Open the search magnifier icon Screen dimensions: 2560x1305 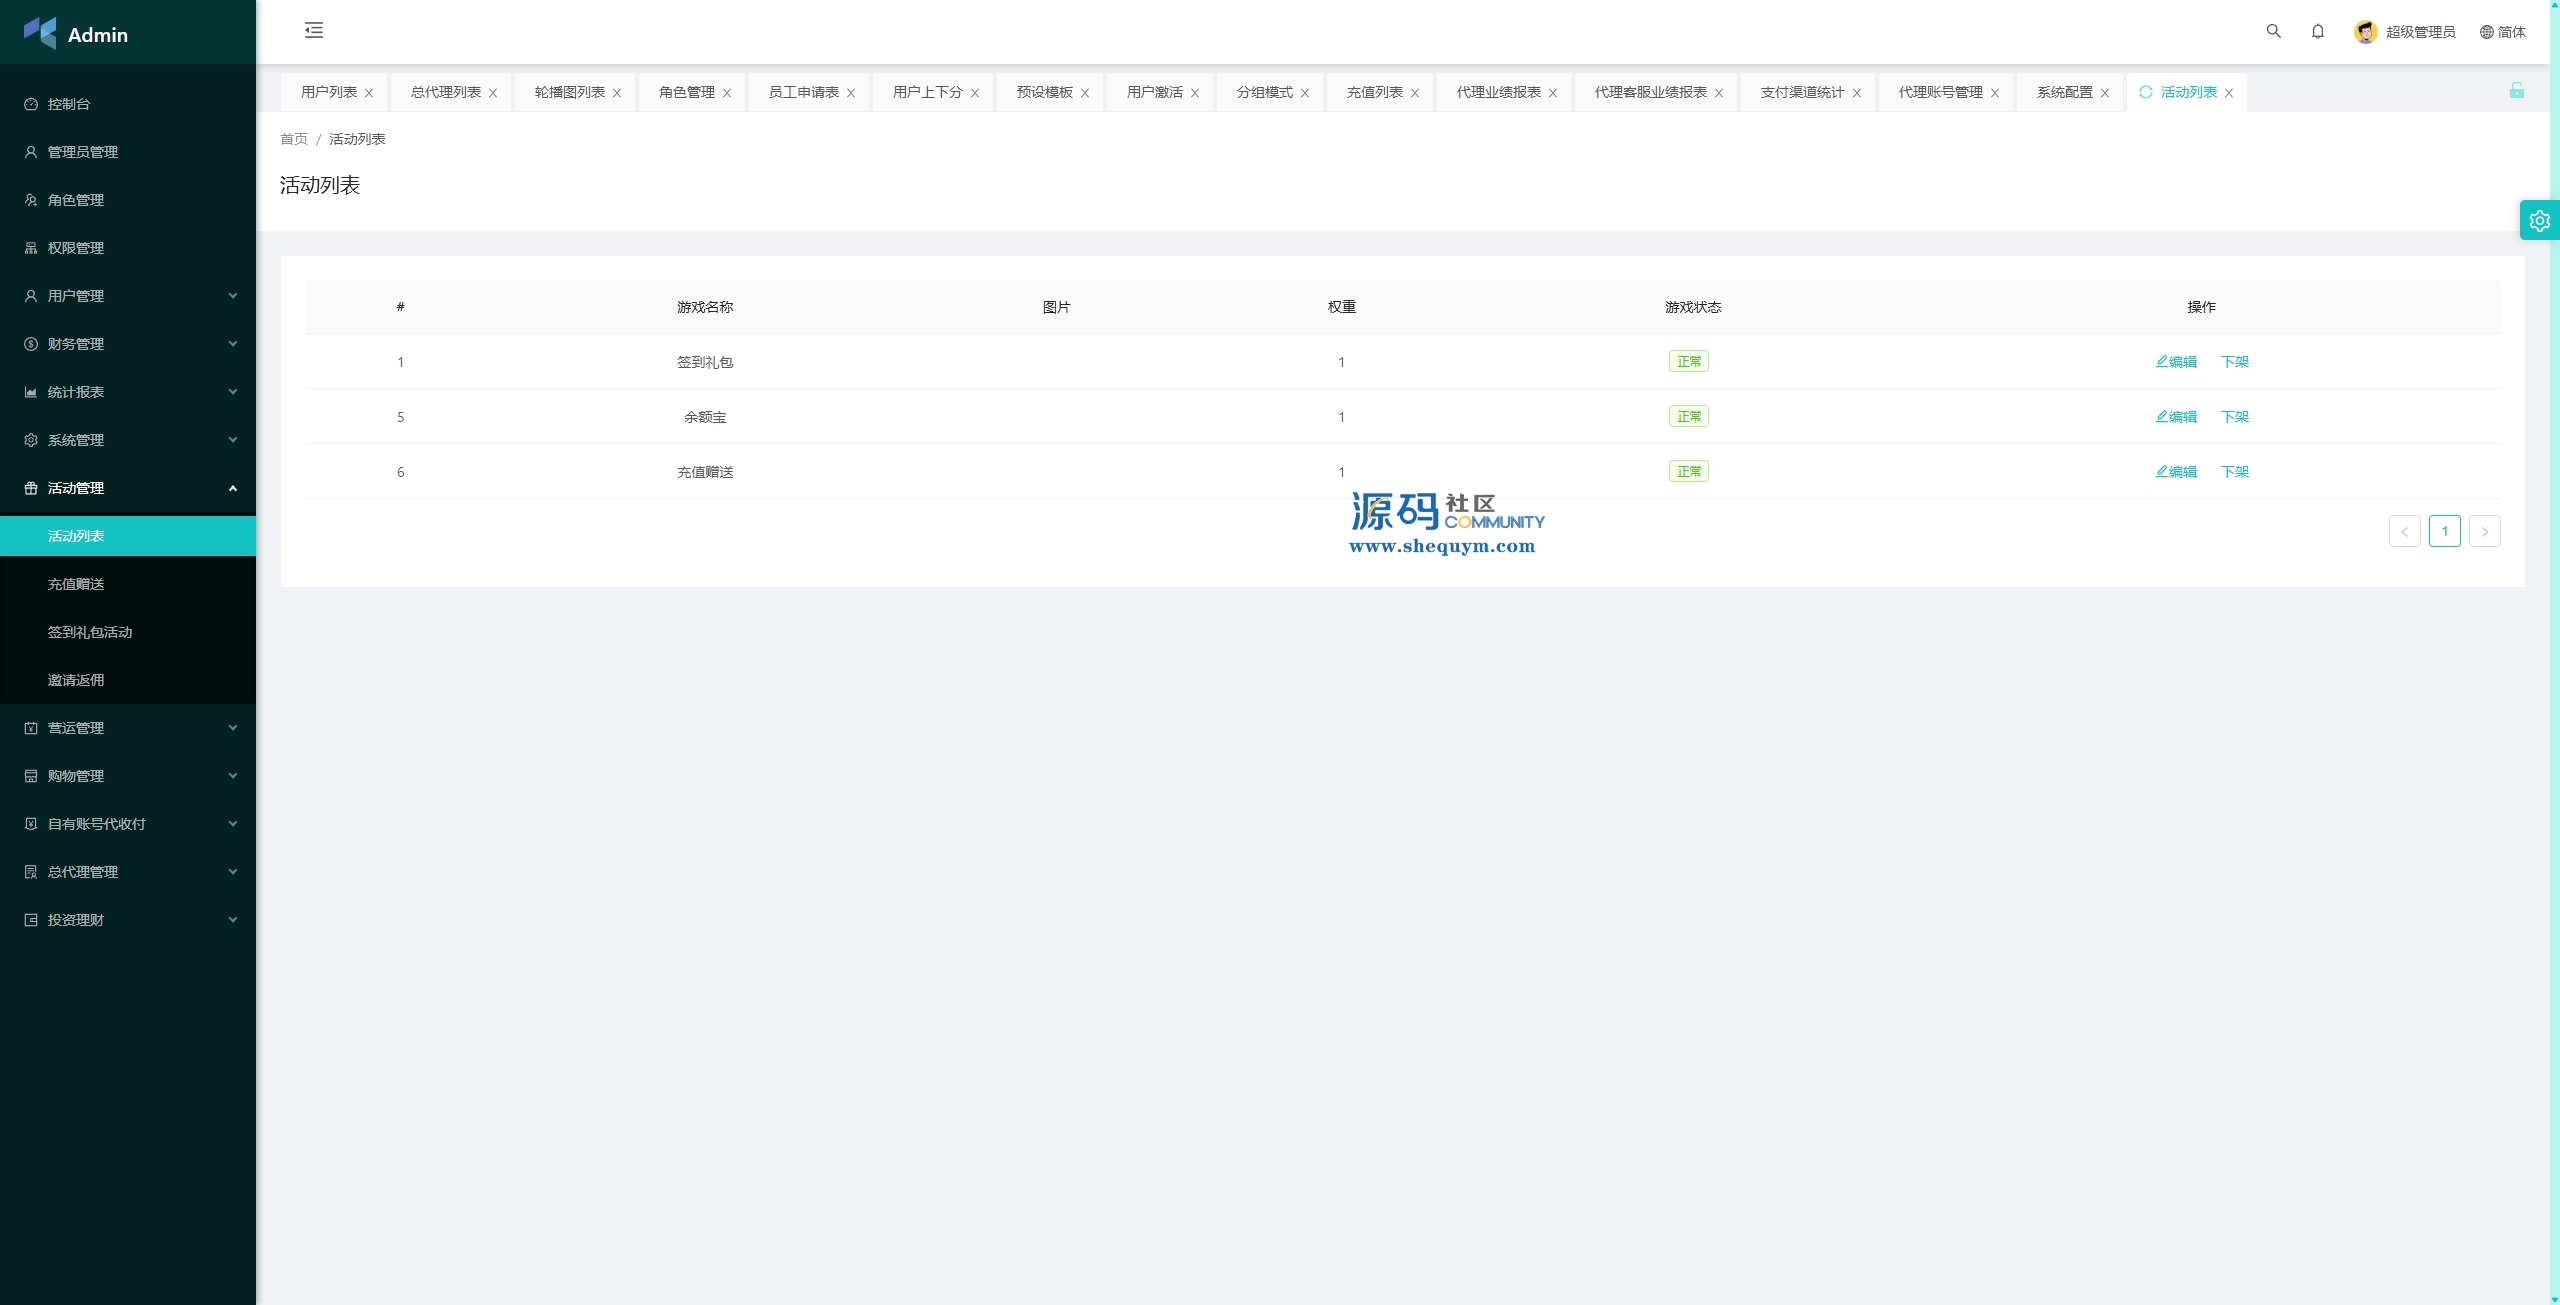[x=2273, y=31]
